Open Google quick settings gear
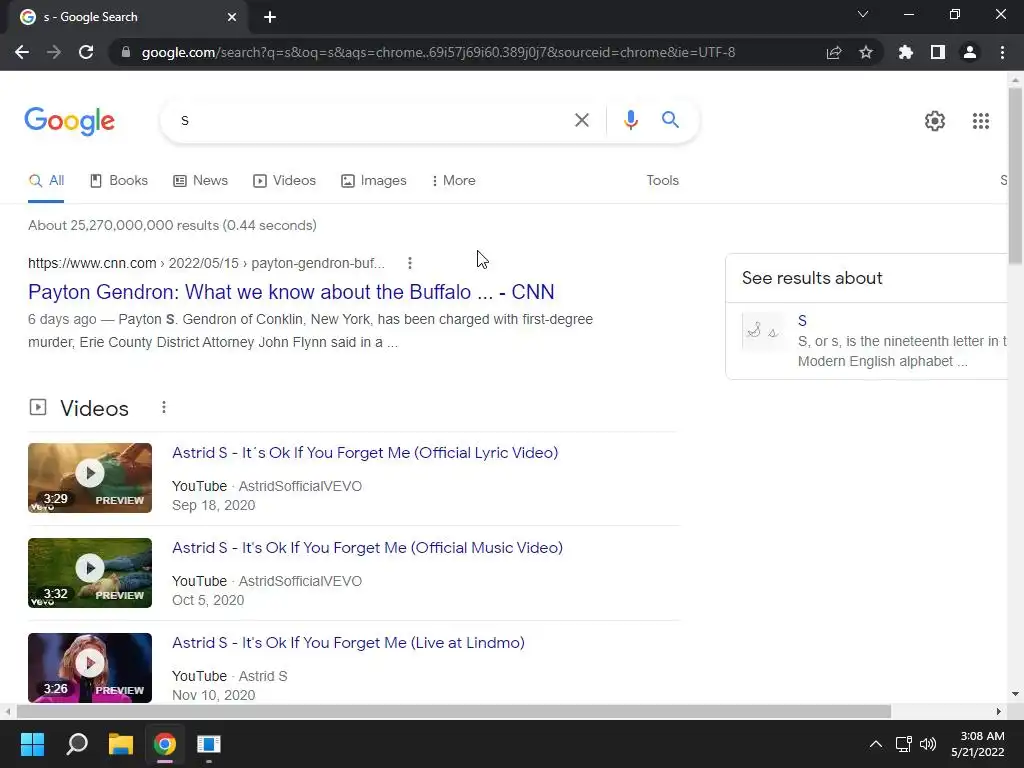 point(935,121)
